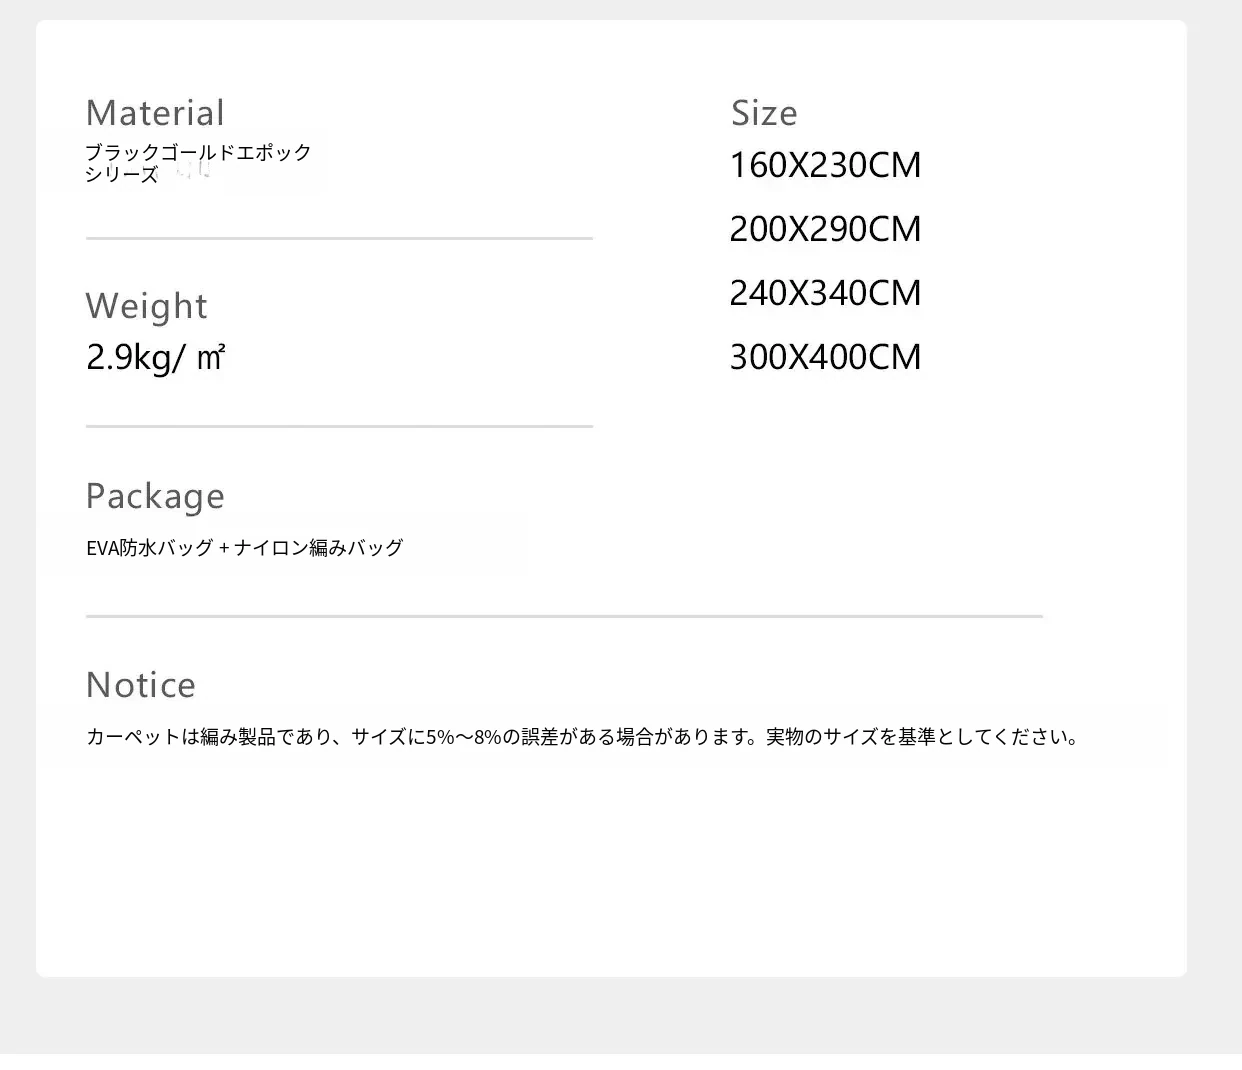Image resolution: width=1242 pixels, height=1070 pixels.
Task: Click the 実物のサイズを基準としてください sentence
Action: 920,738
